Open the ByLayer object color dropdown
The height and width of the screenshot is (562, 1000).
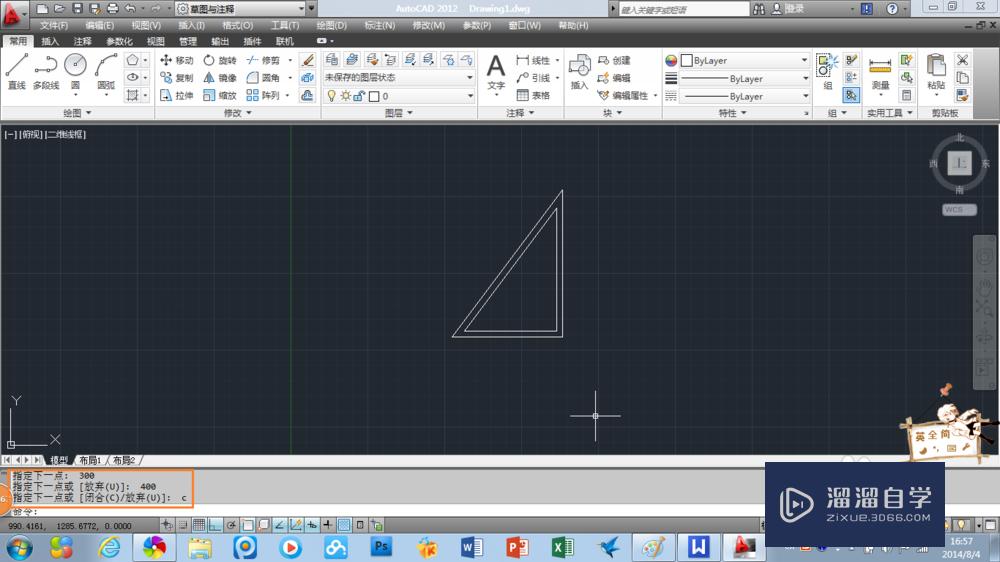[x=745, y=61]
